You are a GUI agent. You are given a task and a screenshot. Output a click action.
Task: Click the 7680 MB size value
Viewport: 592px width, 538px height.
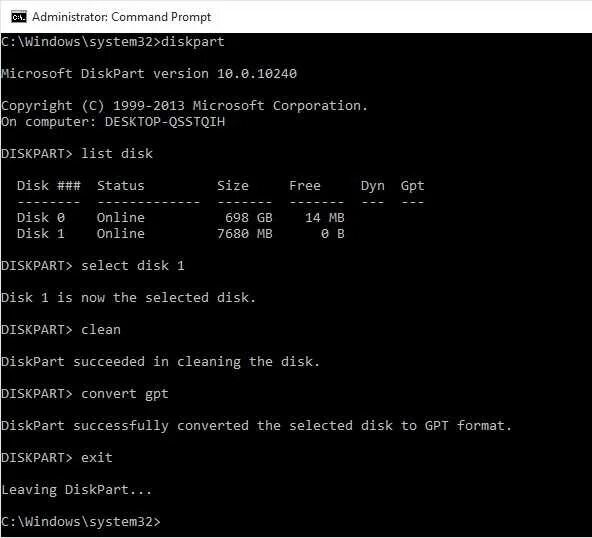[x=245, y=233]
